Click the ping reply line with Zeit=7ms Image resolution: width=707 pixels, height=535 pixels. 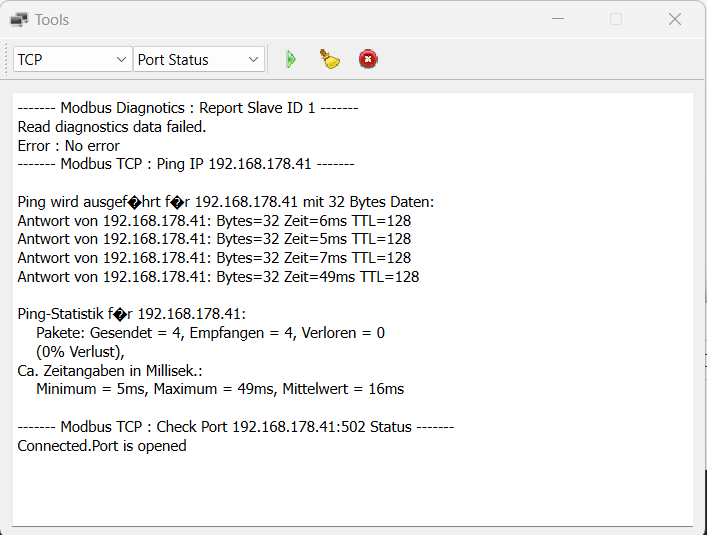[214, 258]
